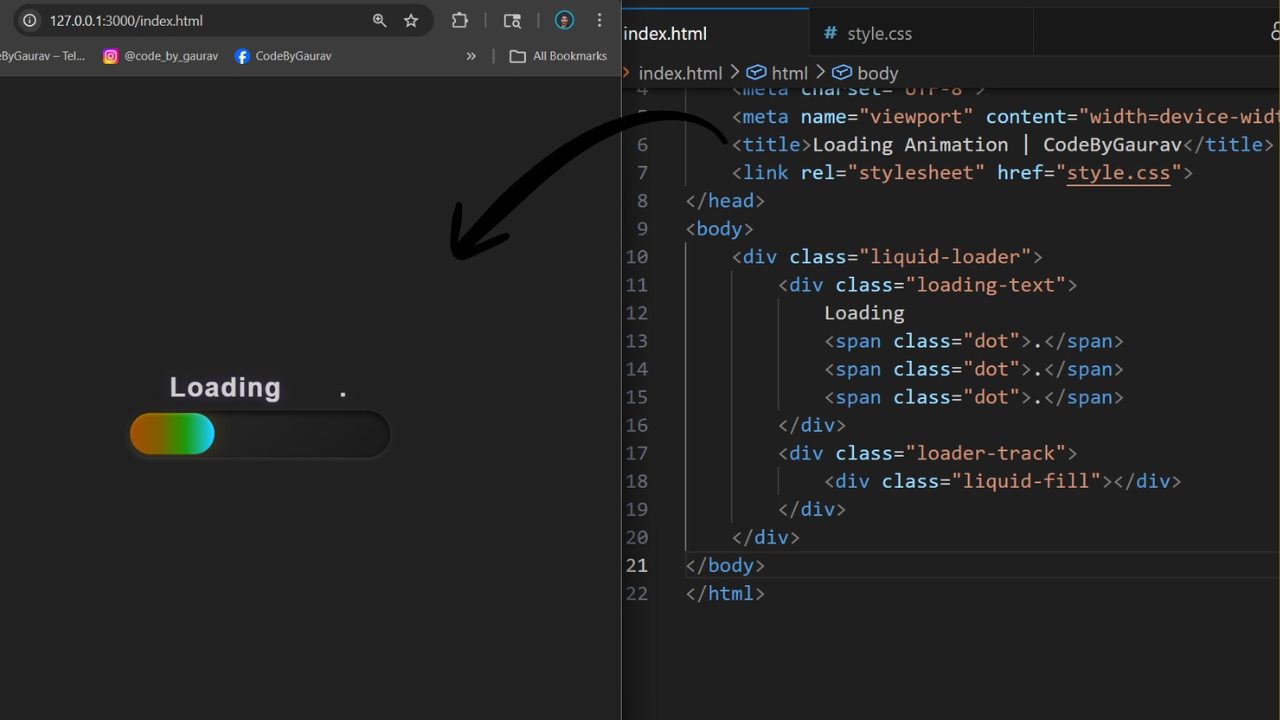Screen dimensions: 1280x720
Task: Expand hidden bookmarks with the chevron
Action: pos(470,56)
